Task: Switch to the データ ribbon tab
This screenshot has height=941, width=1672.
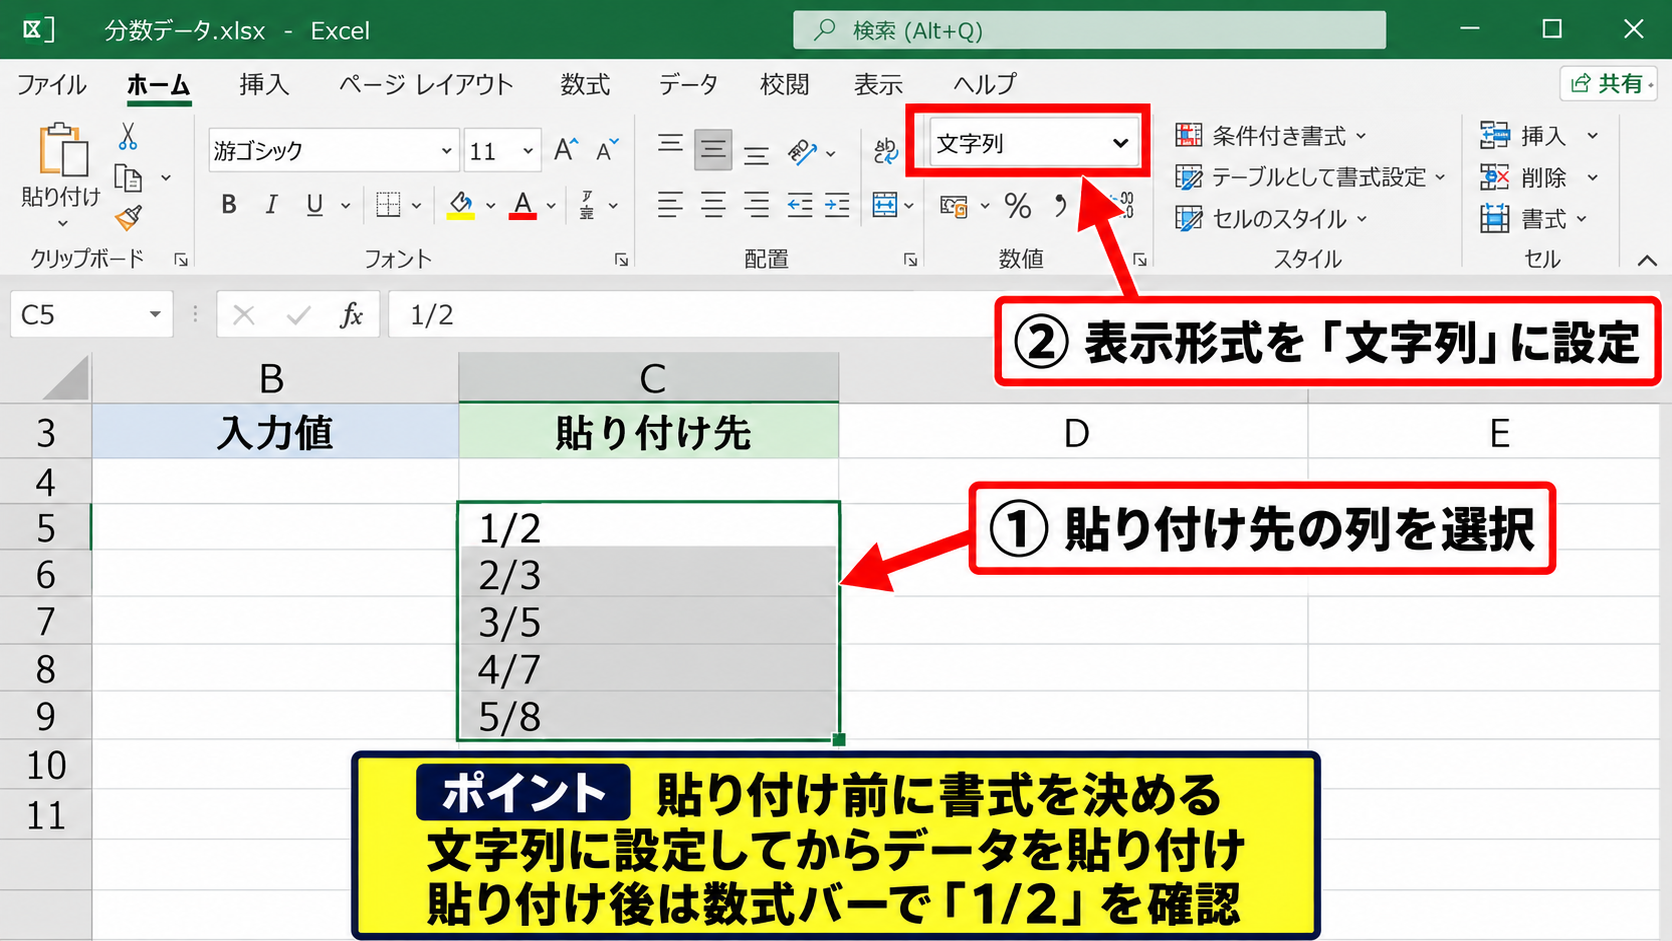Action: [x=688, y=84]
